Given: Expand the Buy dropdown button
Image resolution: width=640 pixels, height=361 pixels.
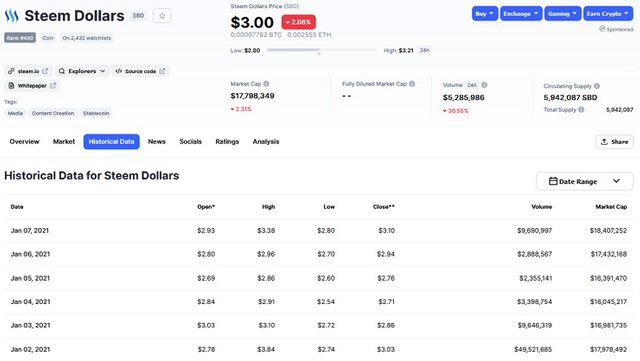Looking at the screenshot, I should click(x=484, y=14).
